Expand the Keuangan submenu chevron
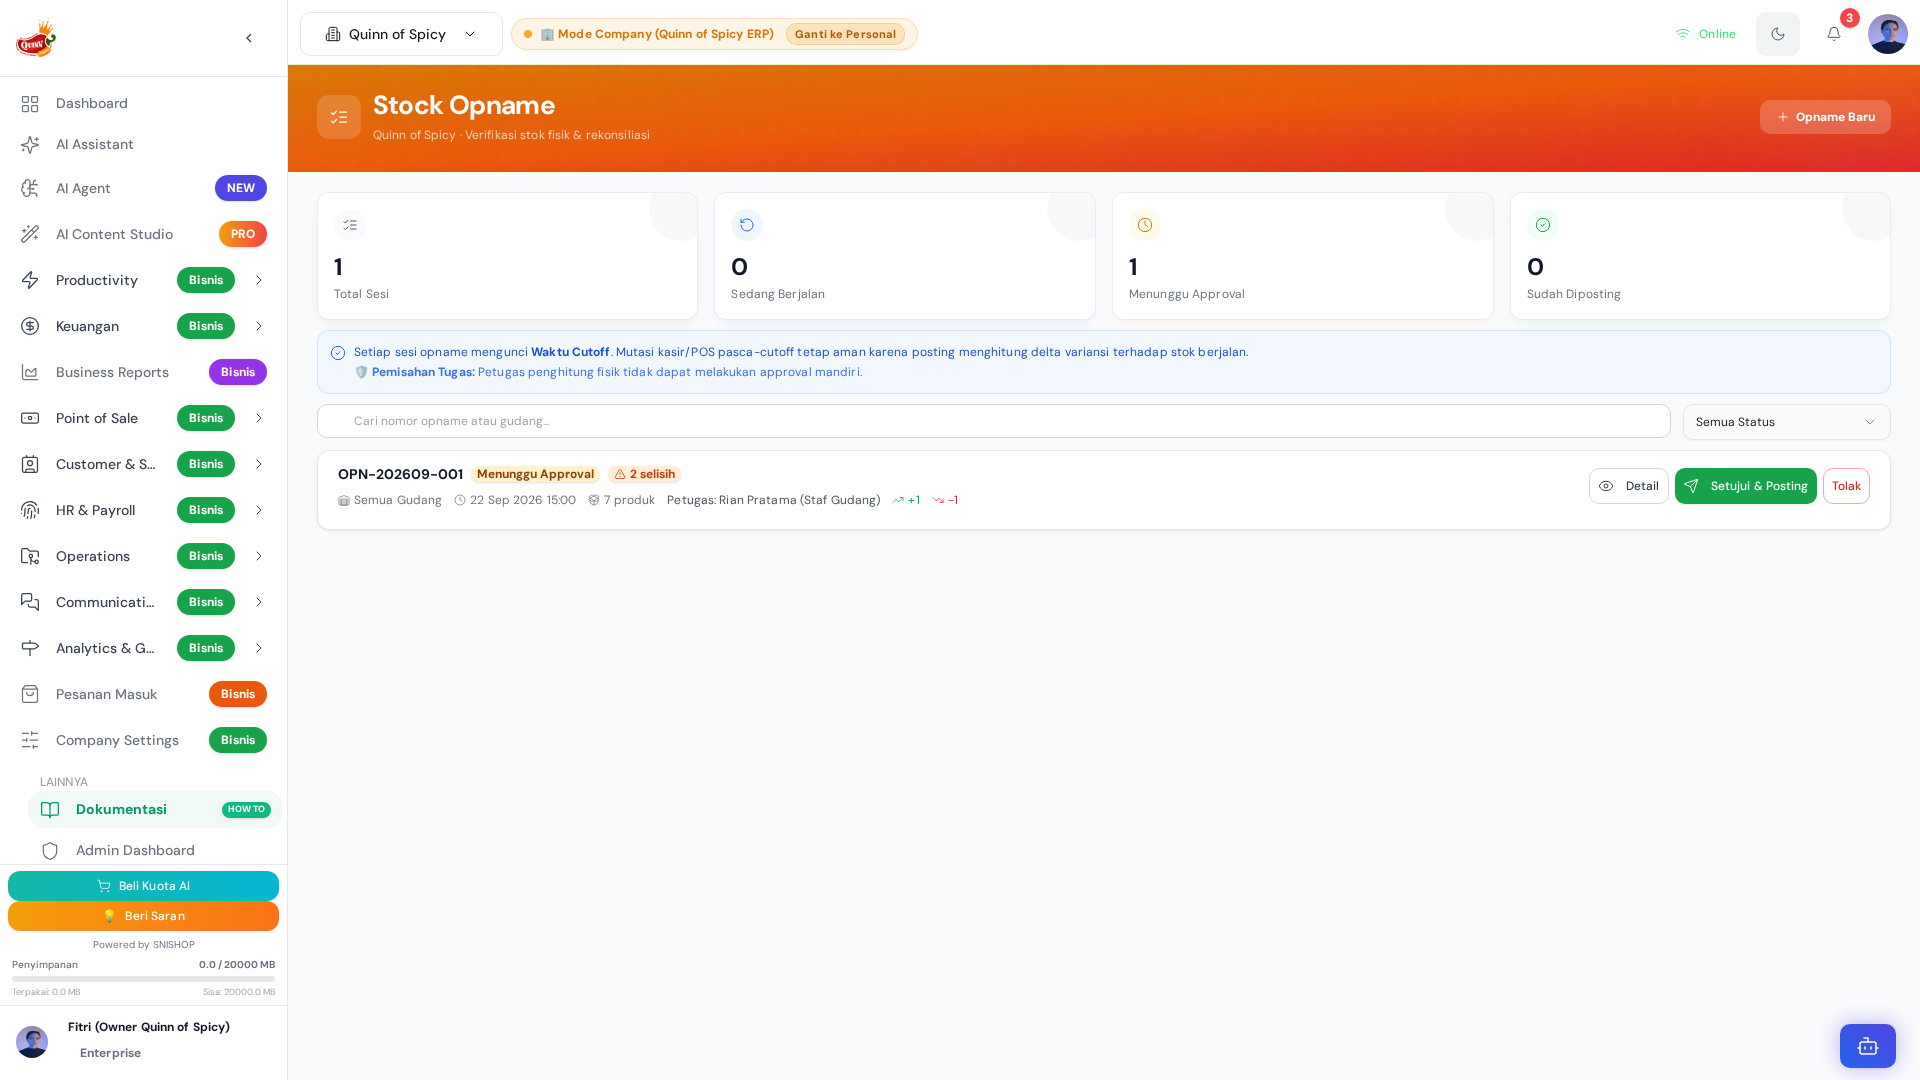 pyautogui.click(x=259, y=326)
